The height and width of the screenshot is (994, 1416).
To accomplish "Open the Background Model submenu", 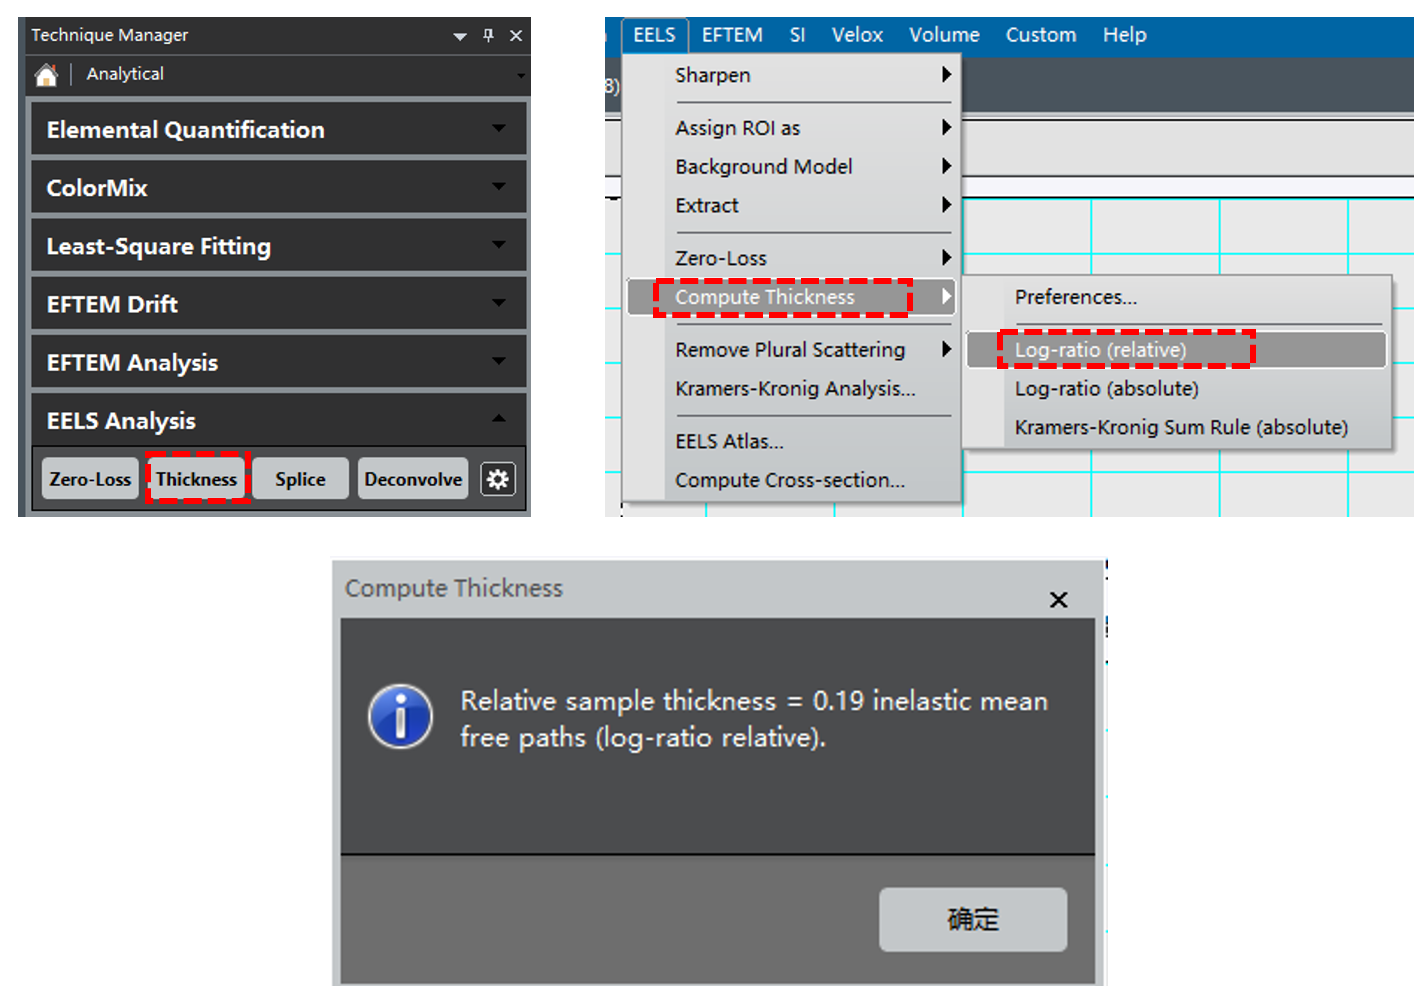I will point(764,167).
